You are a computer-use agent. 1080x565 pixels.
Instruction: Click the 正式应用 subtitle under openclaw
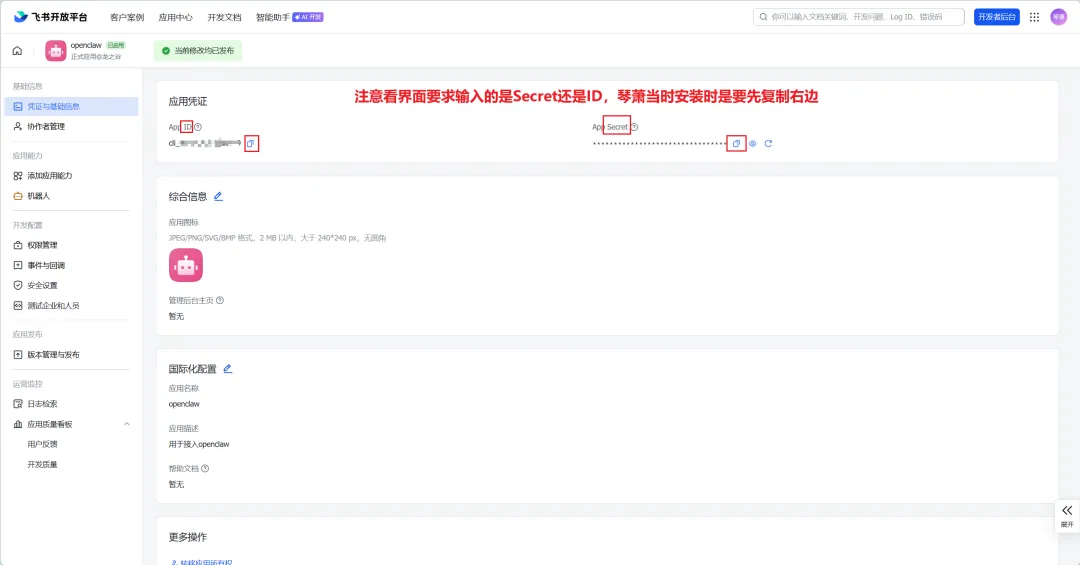pyautogui.click(x=96, y=56)
